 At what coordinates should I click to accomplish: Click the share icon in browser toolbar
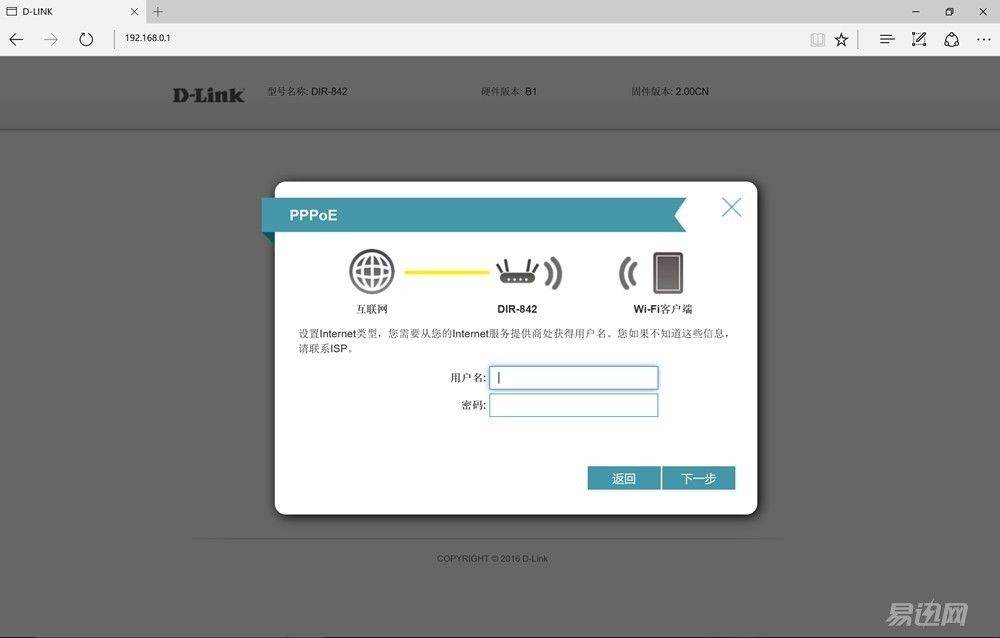(x=952, y=40)
